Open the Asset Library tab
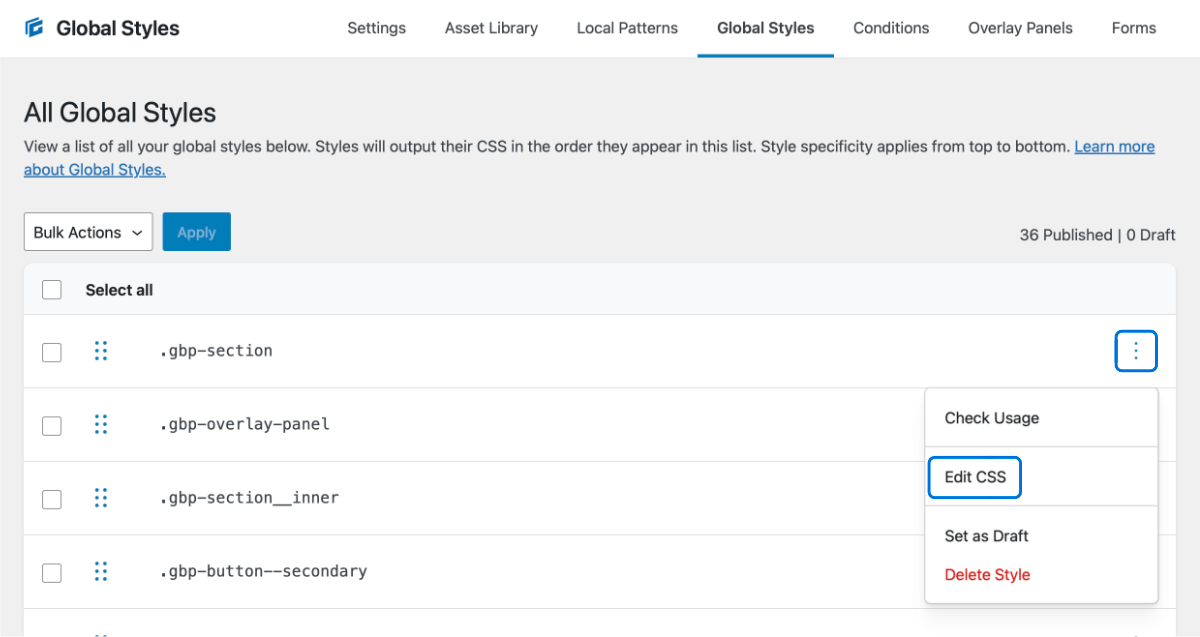The image size is (1200, 637). tap(491, 28)
